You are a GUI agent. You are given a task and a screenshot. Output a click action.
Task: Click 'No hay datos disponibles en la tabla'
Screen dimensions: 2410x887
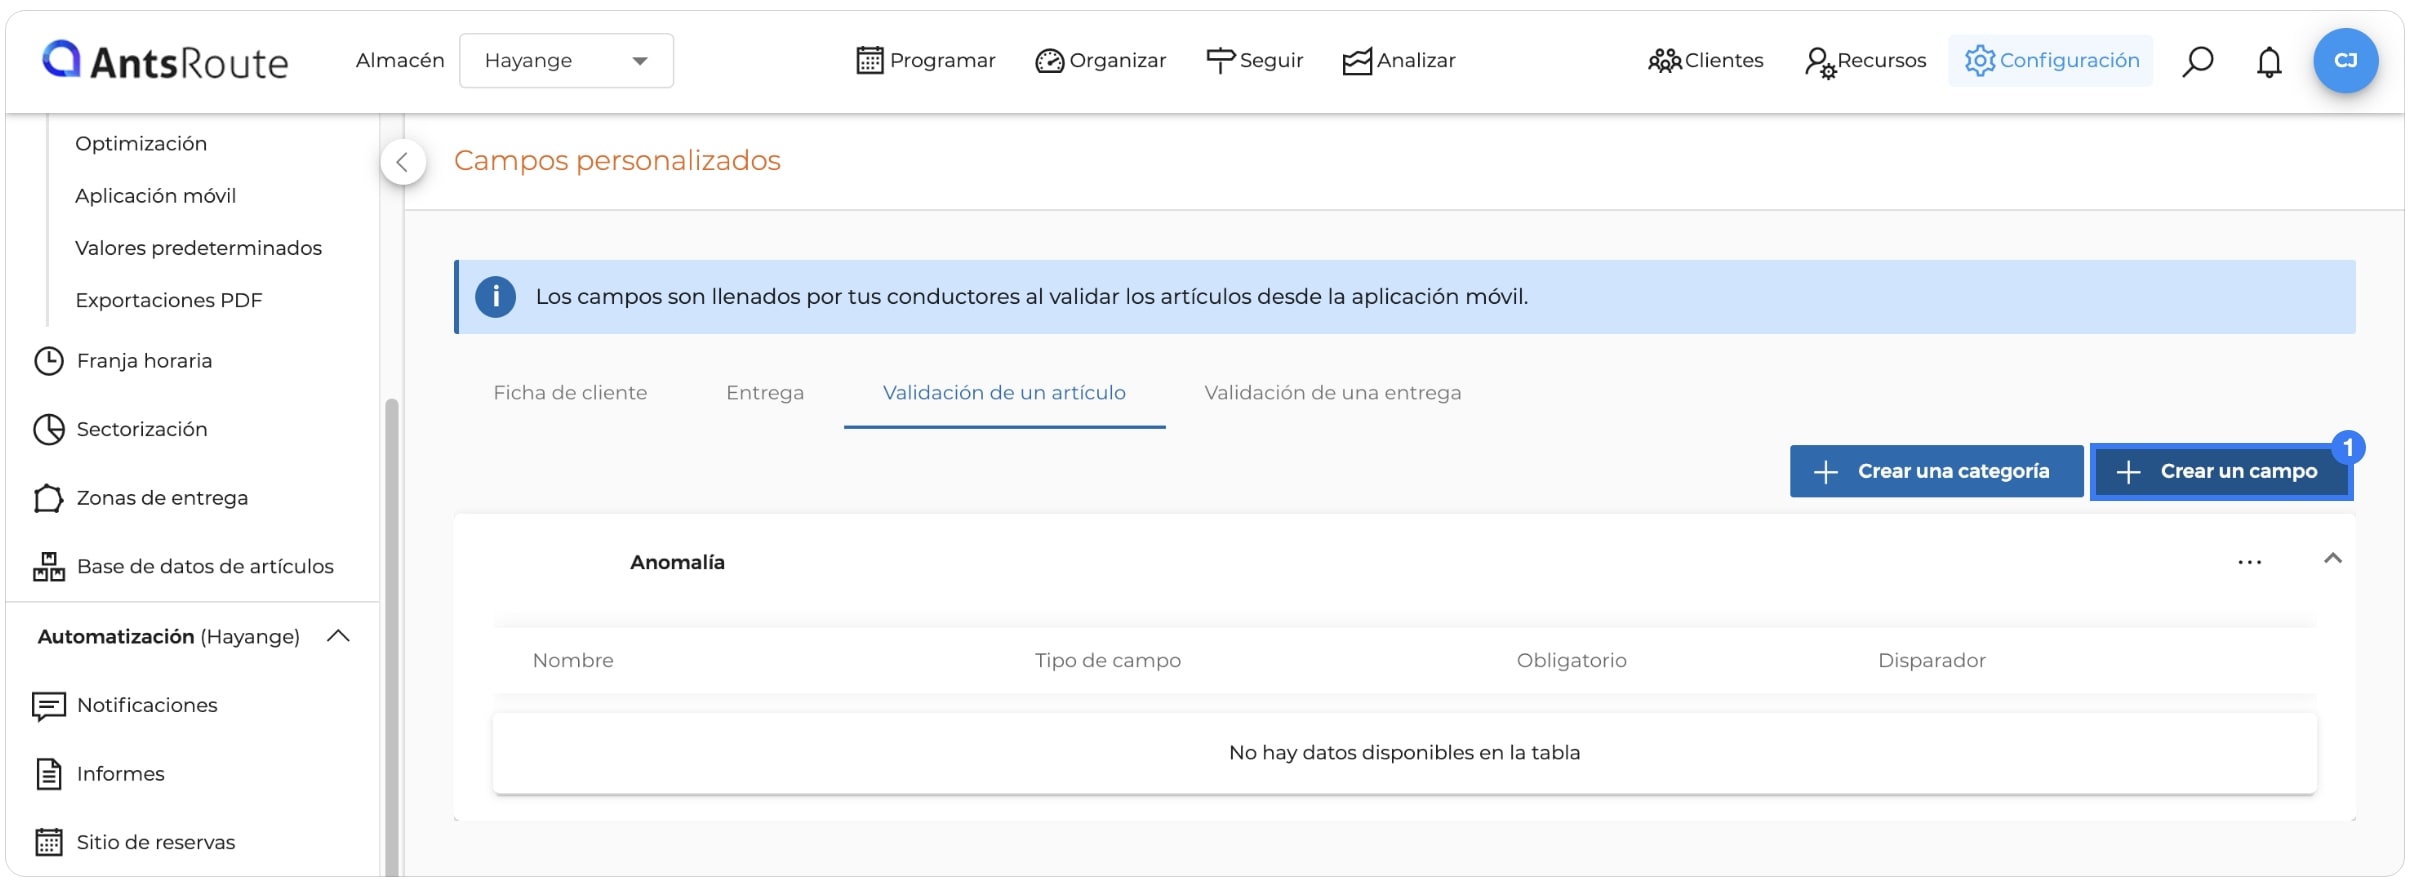1404,753
